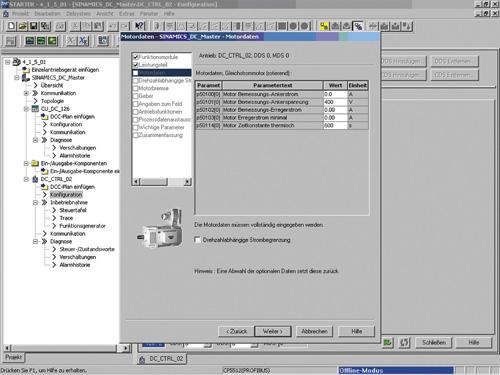The height and width of the screenshot is (375, 500).
Task: Collapse the CU_DC_126 tree node
Action: (x=26, y=109)
